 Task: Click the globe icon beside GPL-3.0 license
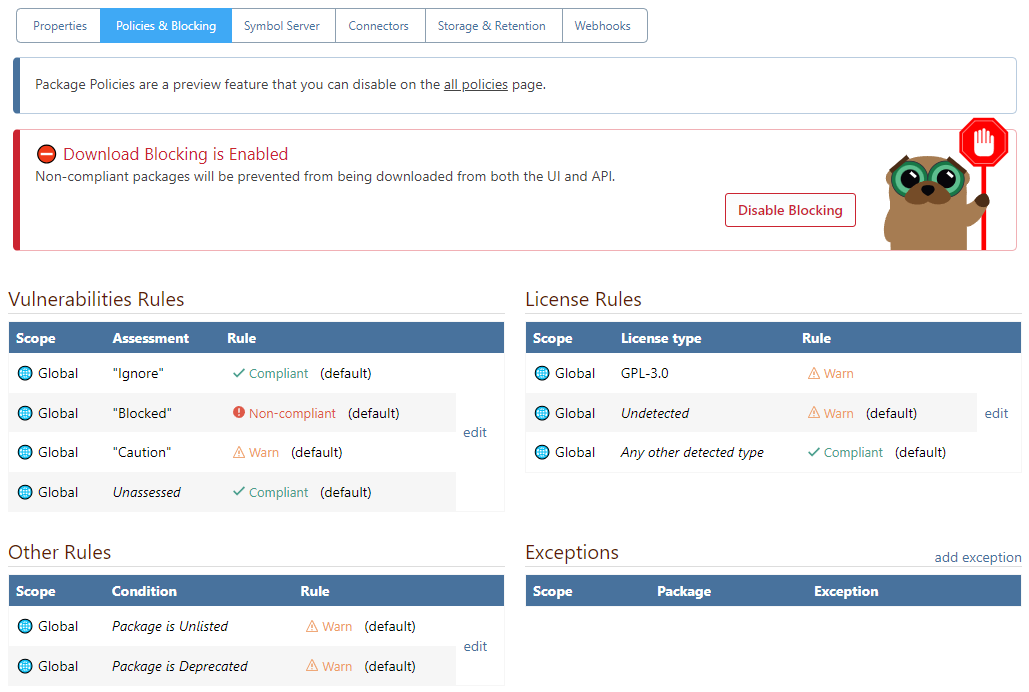(x=542, y=373)
